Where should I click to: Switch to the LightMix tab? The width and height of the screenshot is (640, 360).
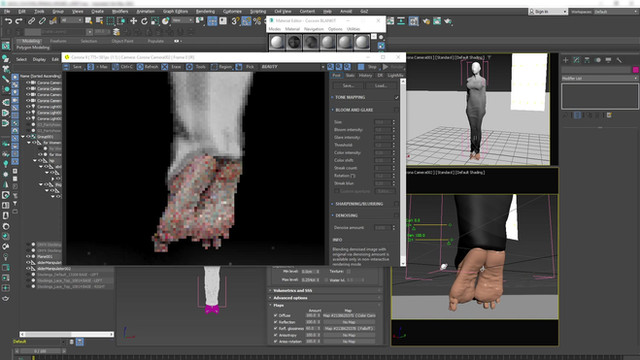395,75
